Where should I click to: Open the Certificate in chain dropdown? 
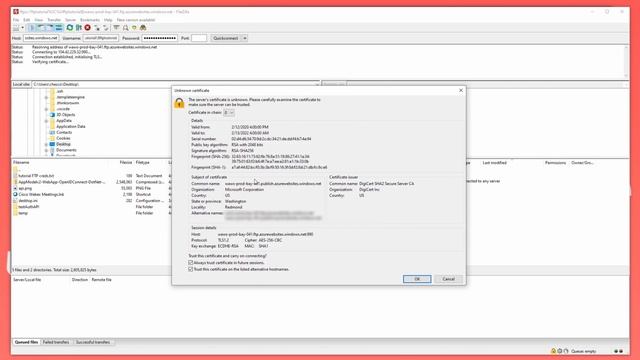click(x=229, y=112)
